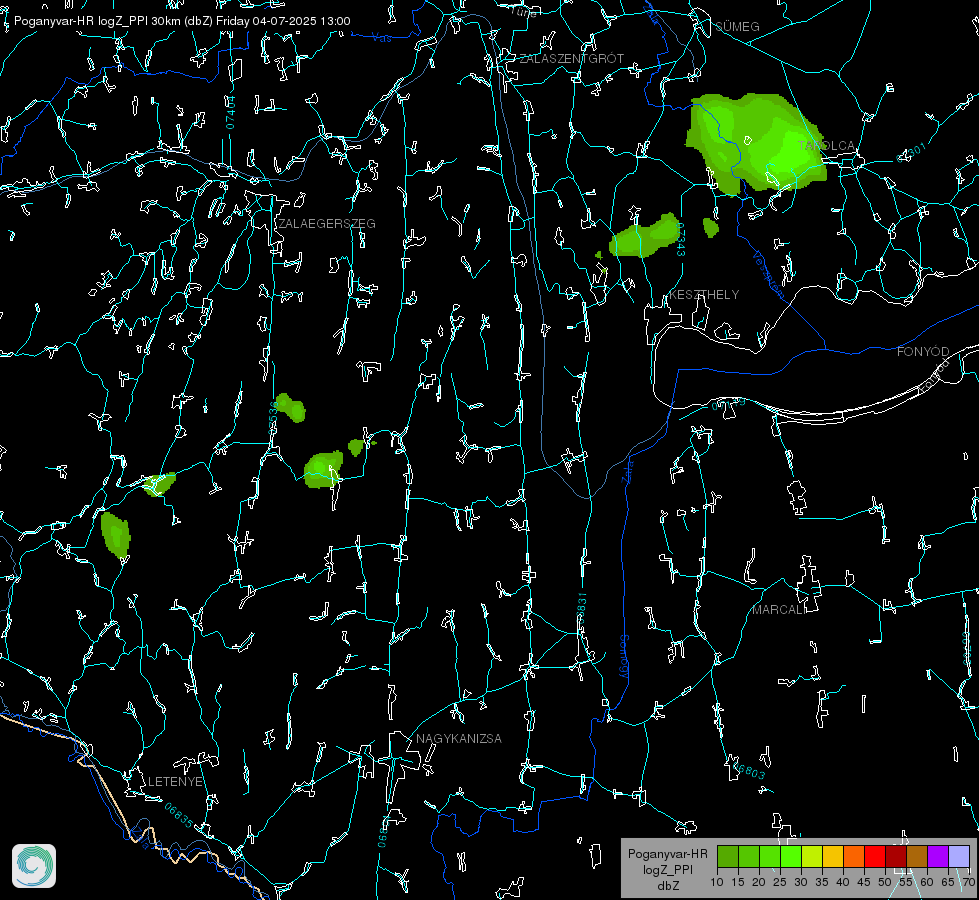Click the 06831 road number label
Screen dimensions: 979x900
pos(581,610)
